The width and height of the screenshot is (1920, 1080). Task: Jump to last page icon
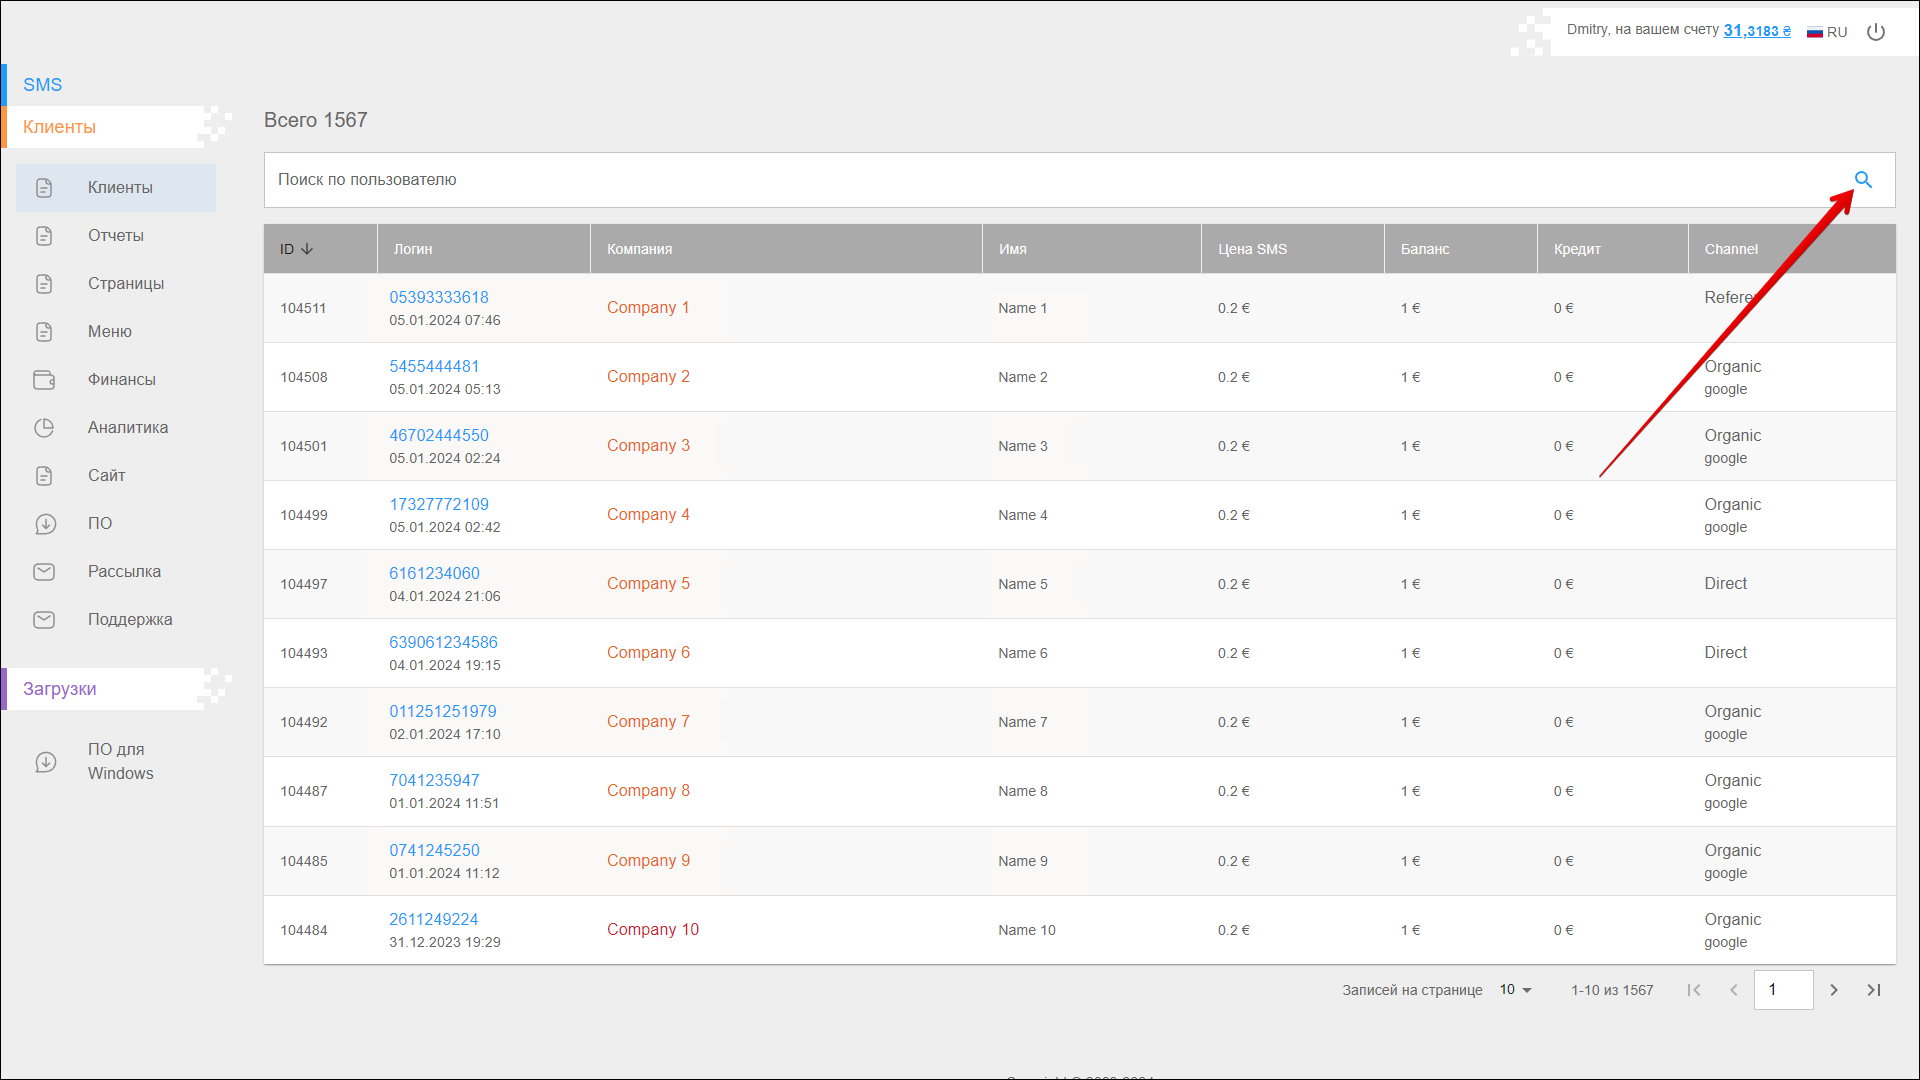coord(1874,990)
